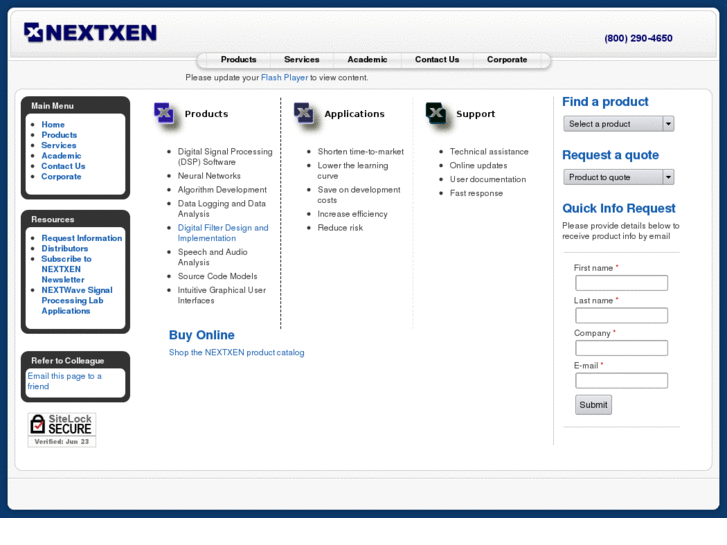Image resolution: width=727 pixels, height=545 pixels.
Task: Click the User documentation item
Action: [488, 180]
